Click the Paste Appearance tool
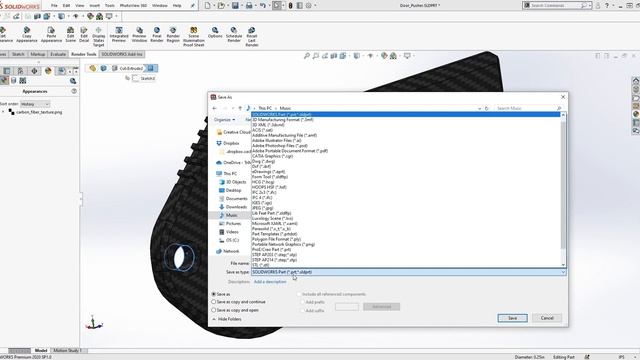 pos(51,34)
